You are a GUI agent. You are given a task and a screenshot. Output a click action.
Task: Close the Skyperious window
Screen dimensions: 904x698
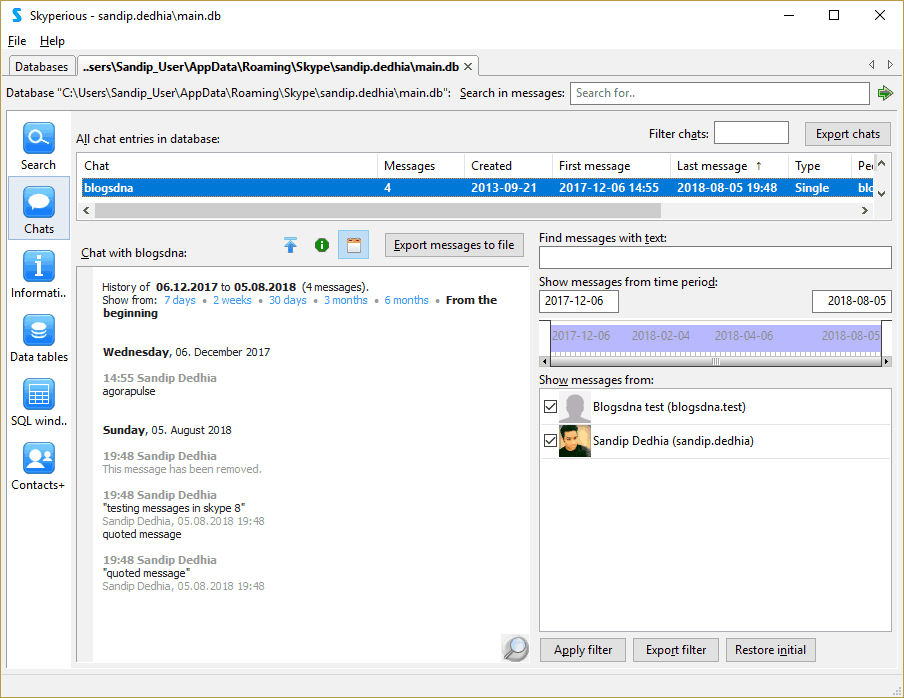pyautogui.click(x=880, y=16)
